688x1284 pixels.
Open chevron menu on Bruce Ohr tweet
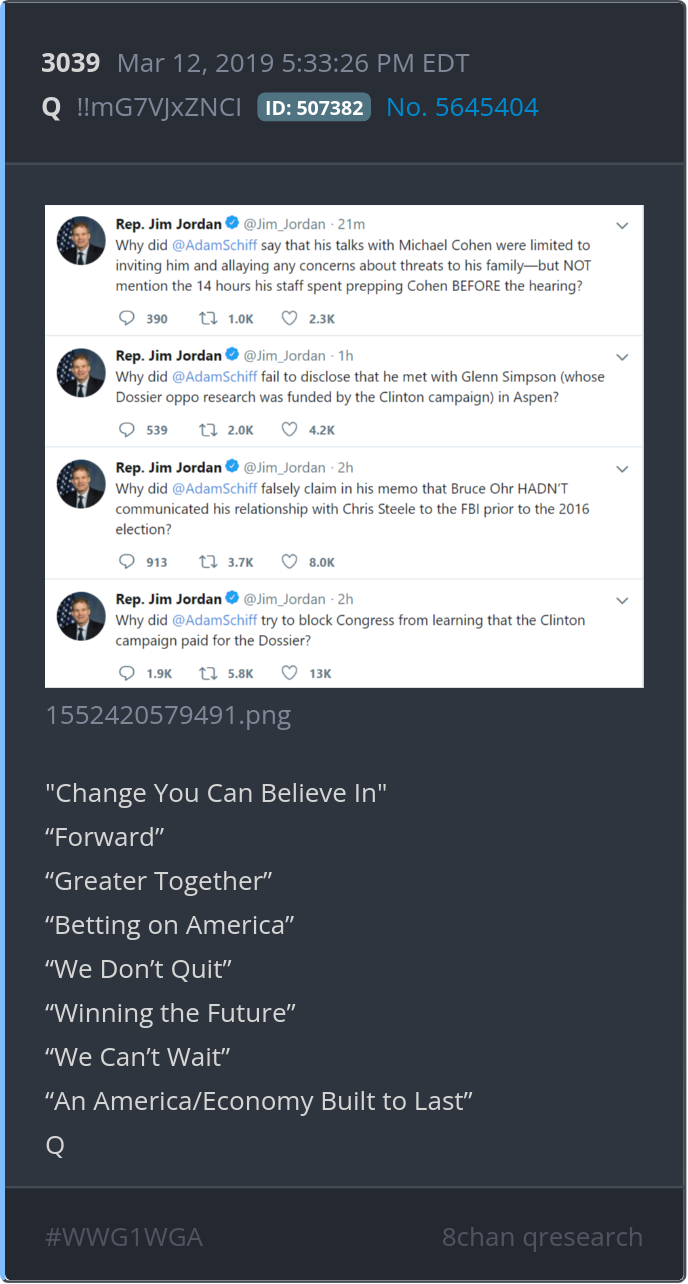[622, 469]
